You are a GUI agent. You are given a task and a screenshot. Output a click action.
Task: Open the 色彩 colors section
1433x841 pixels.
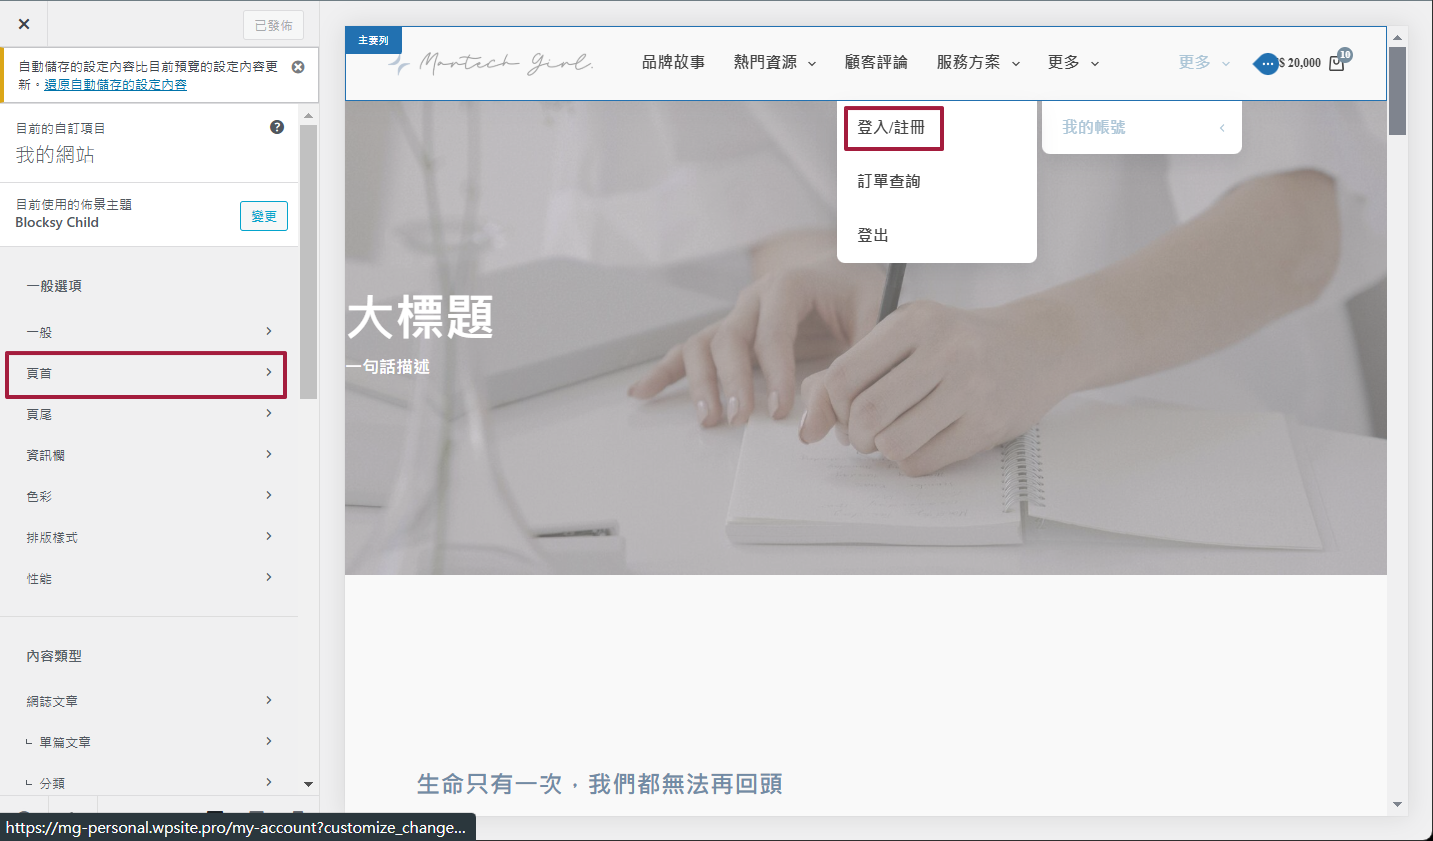[149, 496]
